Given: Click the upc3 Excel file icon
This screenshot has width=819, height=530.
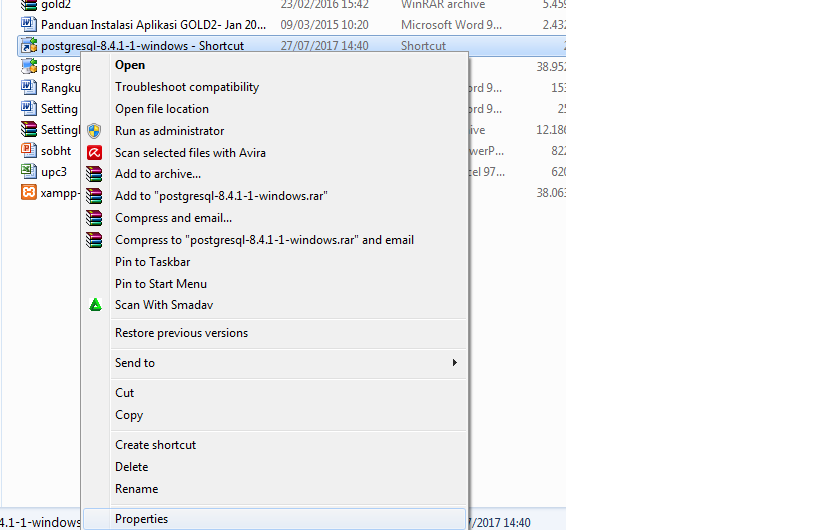Looking at the screenshot, I should click(x=29, y=171).
